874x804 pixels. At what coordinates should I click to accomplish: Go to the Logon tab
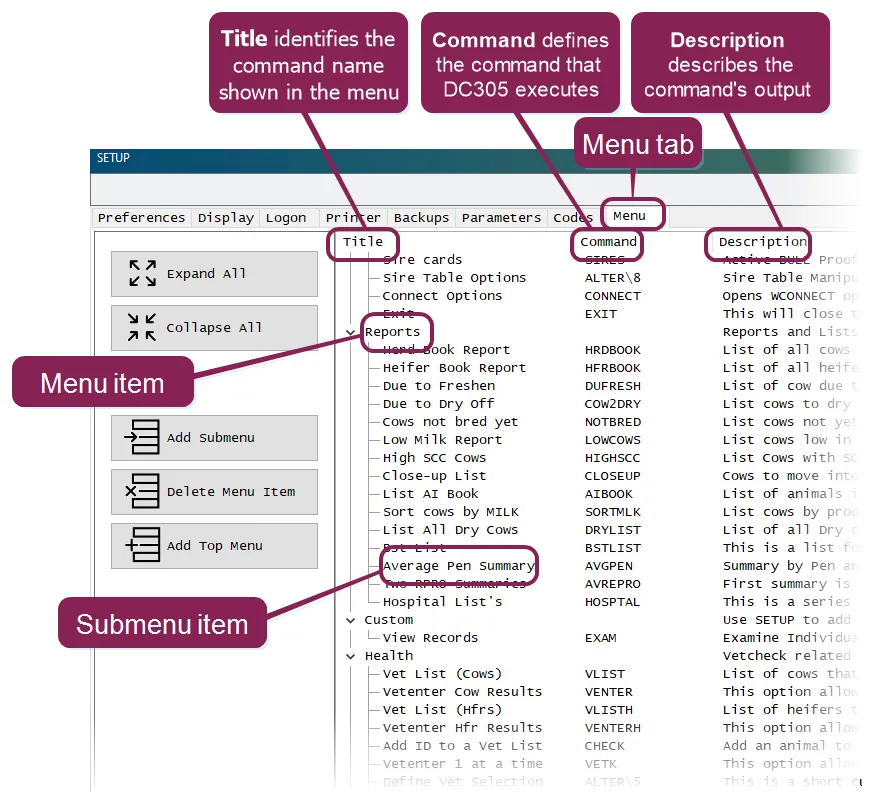[x=286, y=217]
